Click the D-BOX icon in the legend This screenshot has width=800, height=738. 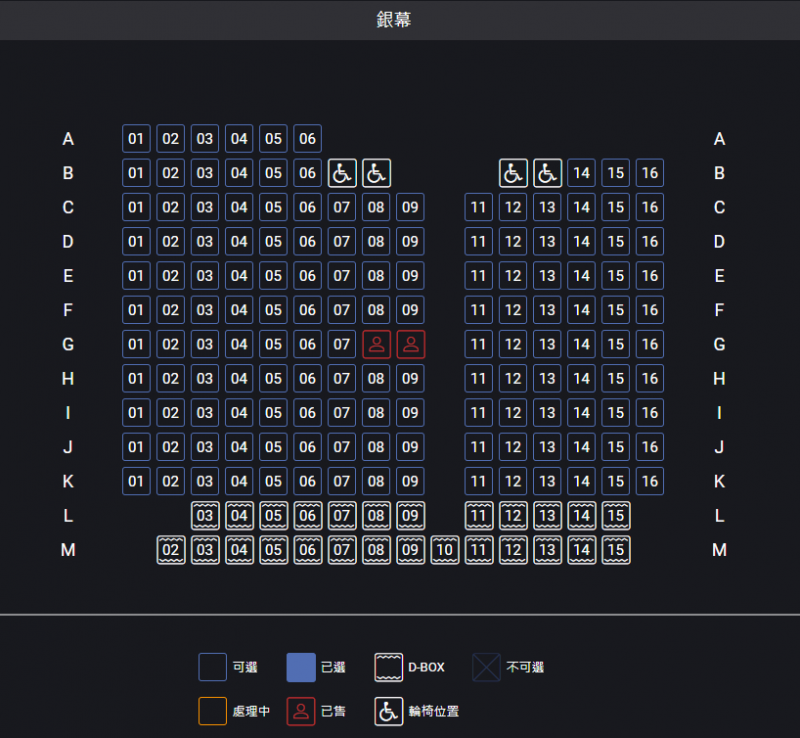[389, 667]
